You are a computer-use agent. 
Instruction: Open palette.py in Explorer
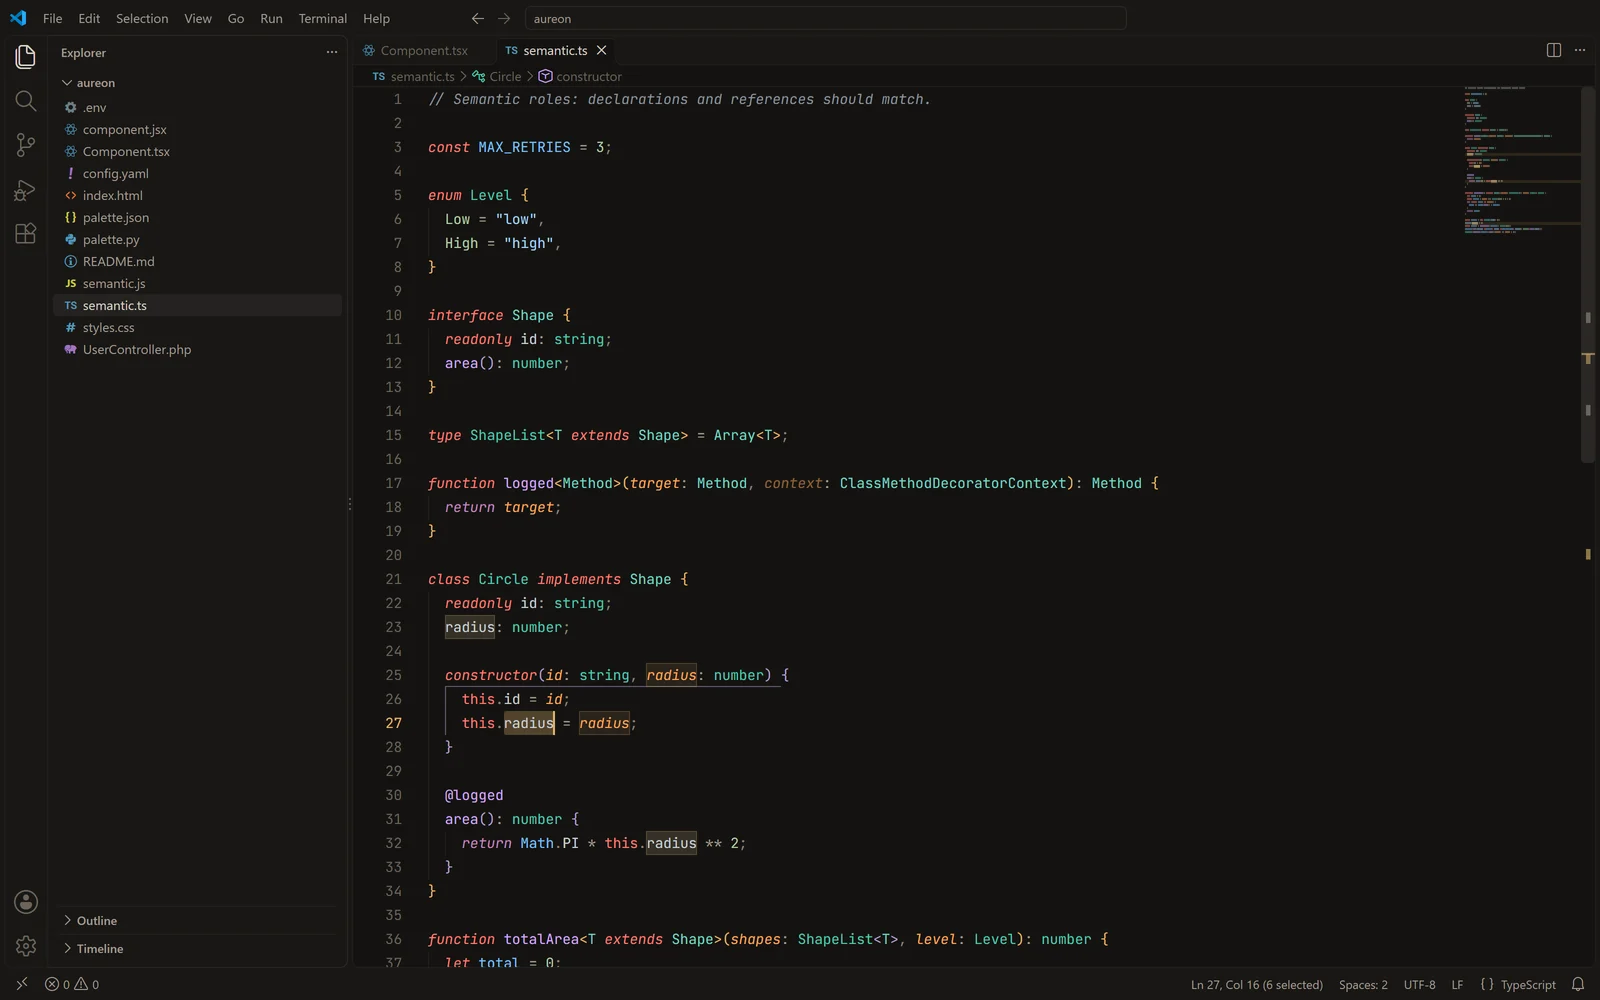[x=197, y=239]
